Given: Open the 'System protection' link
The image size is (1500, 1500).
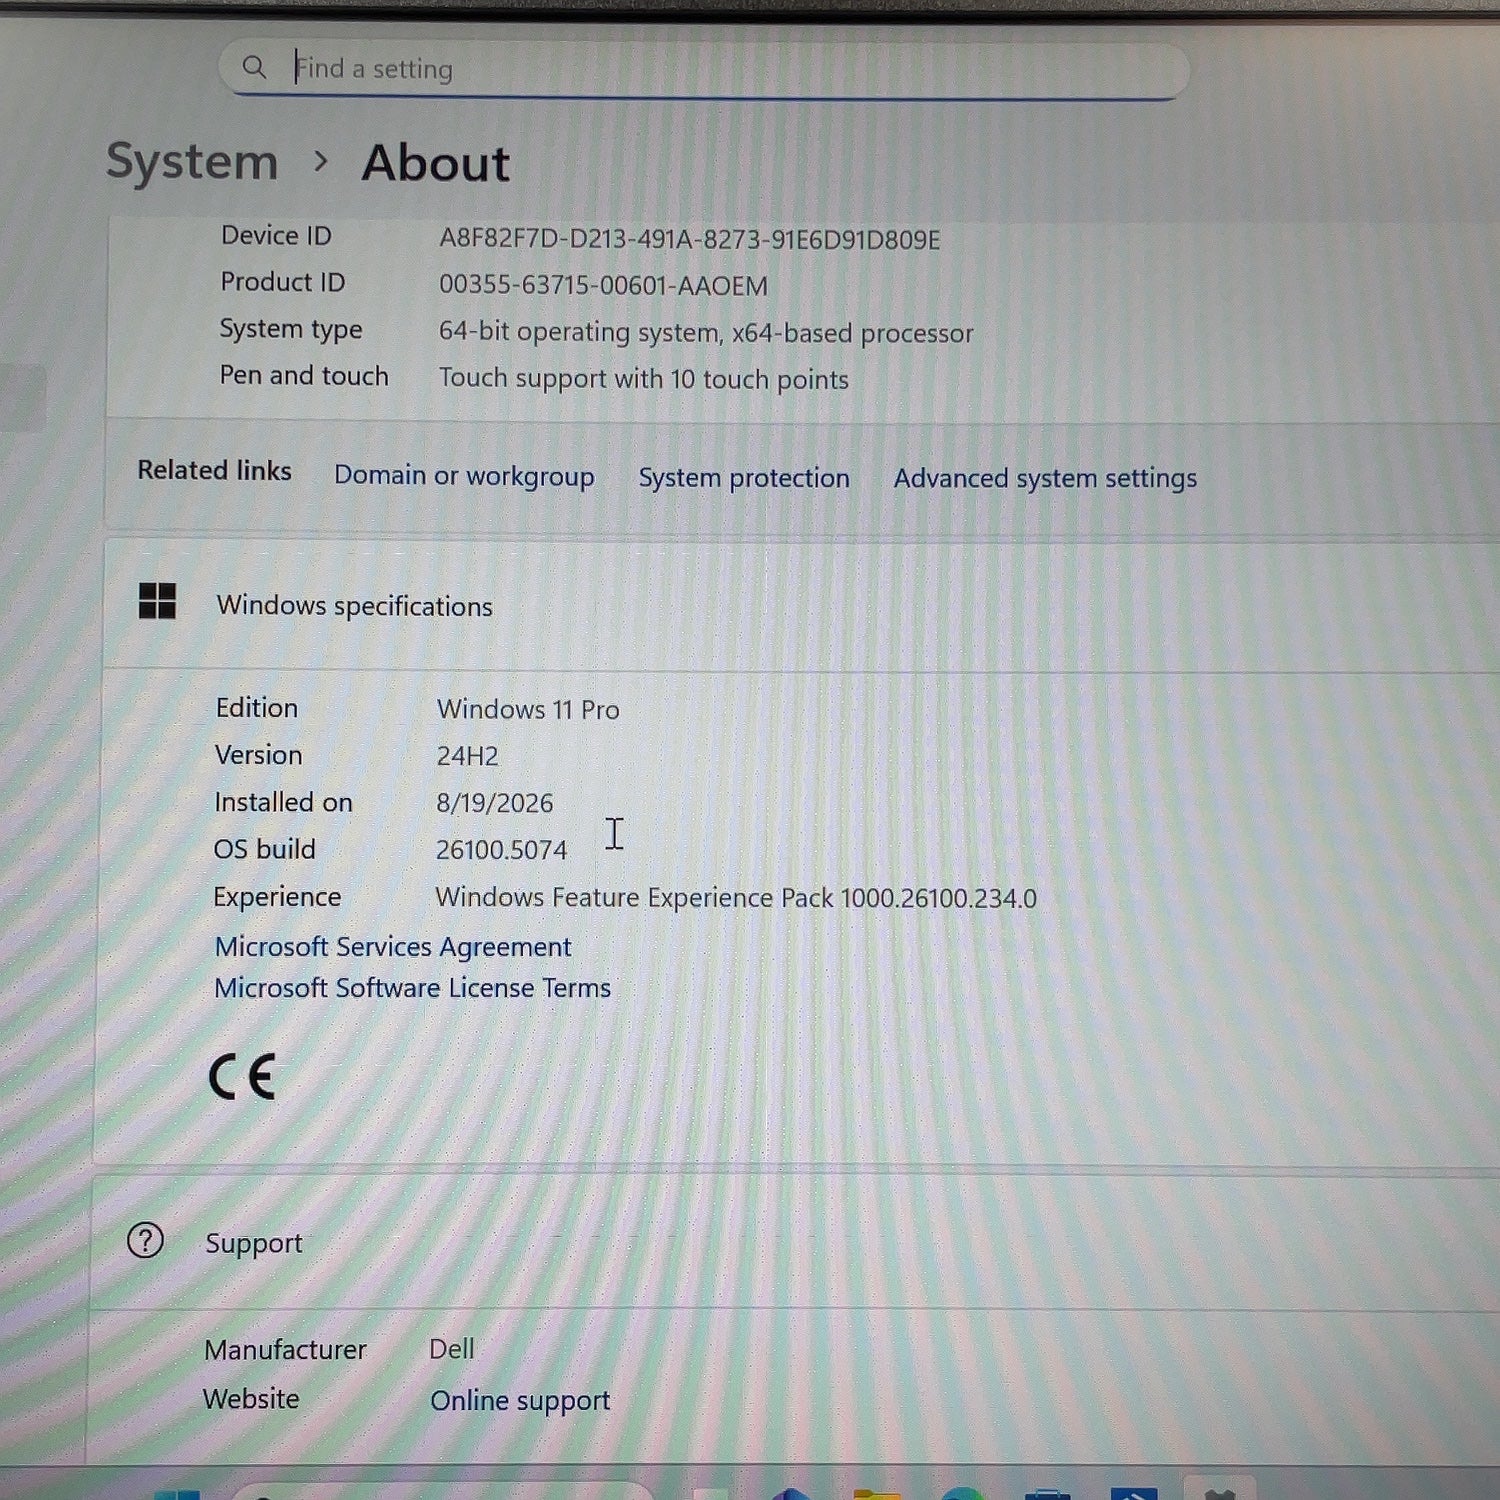Looking at the screenshot, I should tap(744, 478).
